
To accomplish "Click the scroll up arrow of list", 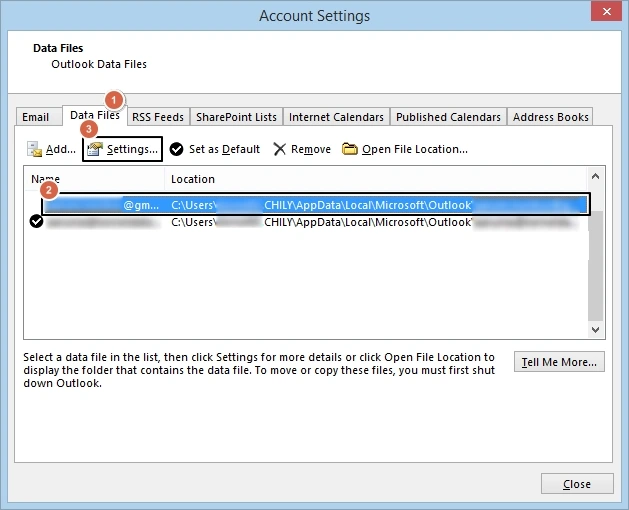I will pos(596,176).
